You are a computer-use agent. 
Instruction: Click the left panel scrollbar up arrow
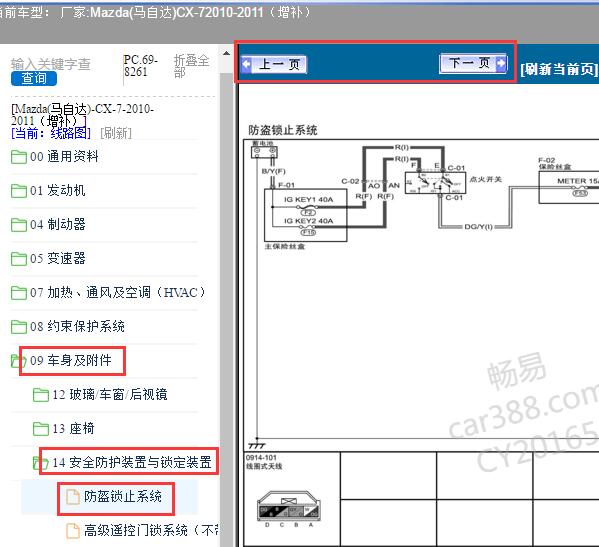click(227, 53)
